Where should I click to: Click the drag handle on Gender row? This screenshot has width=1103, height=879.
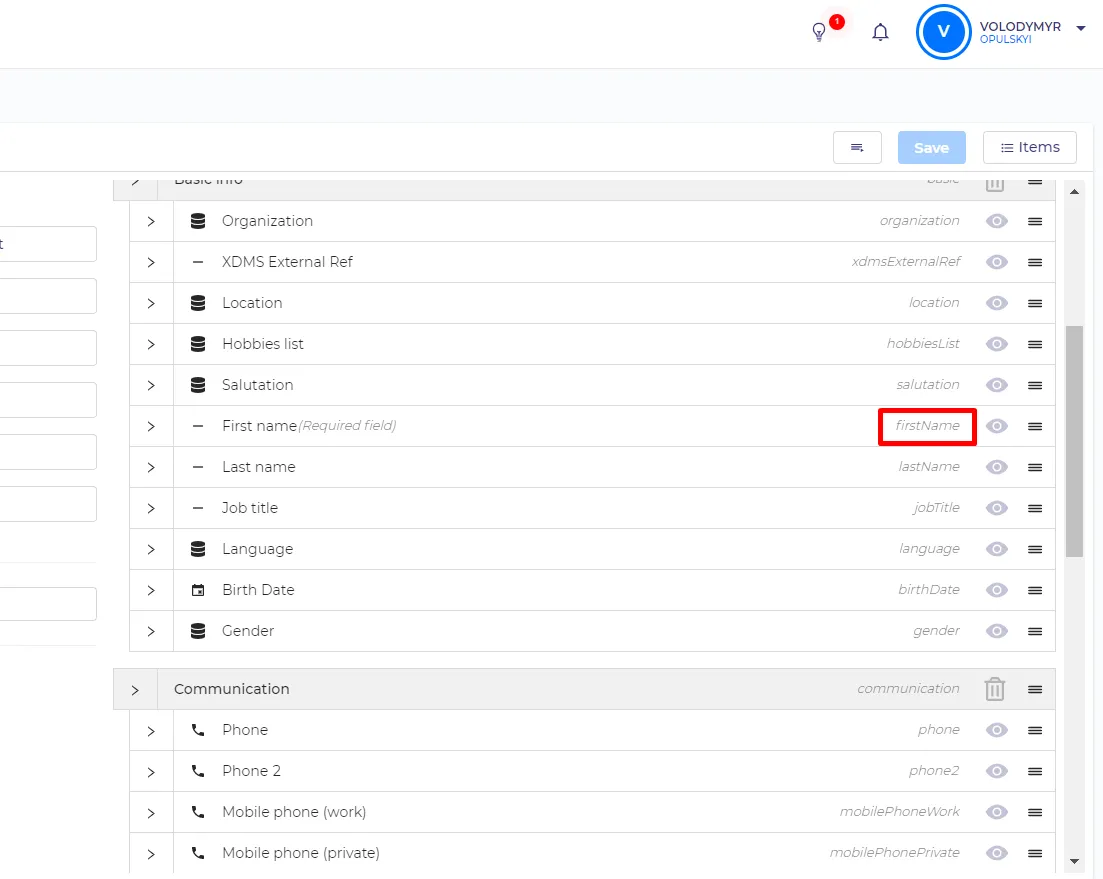(x=1035, y=631)
